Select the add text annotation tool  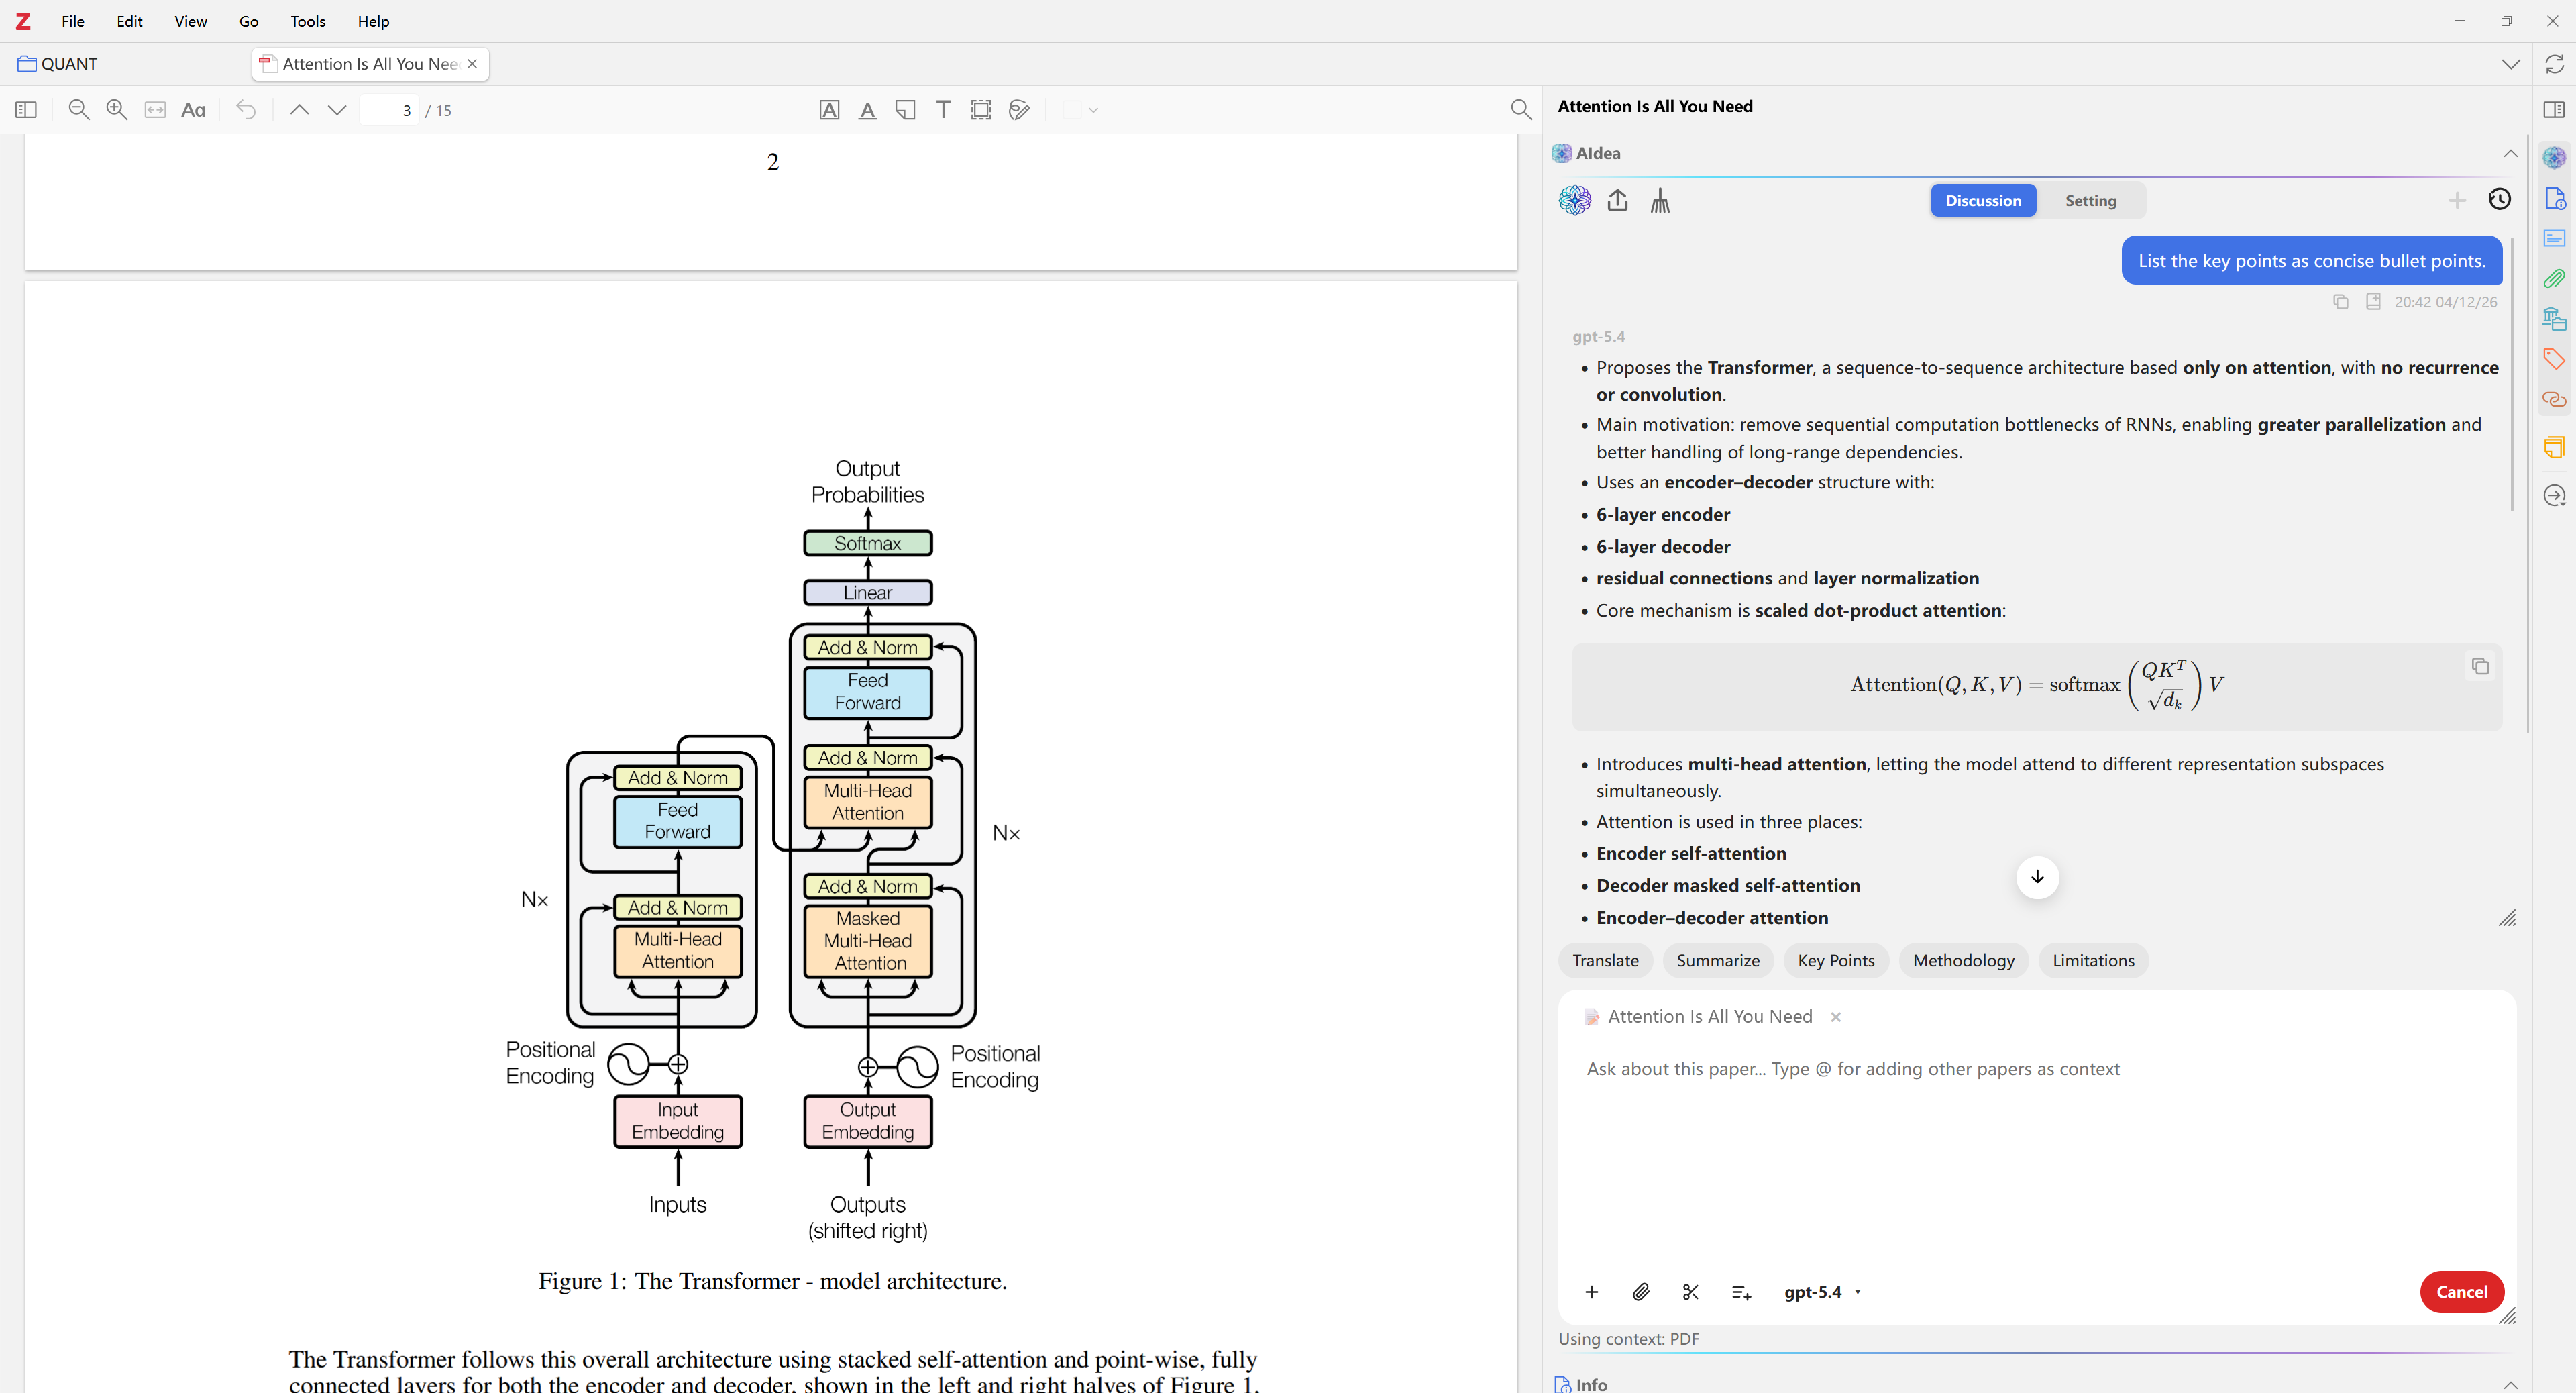tap(943, 110)
